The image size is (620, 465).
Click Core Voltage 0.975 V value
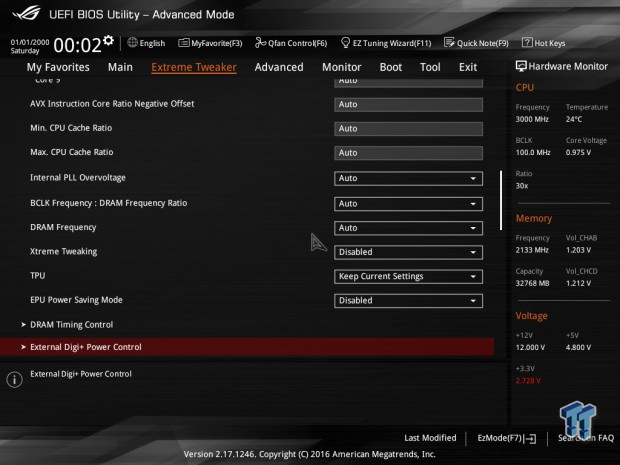[578, 152]
